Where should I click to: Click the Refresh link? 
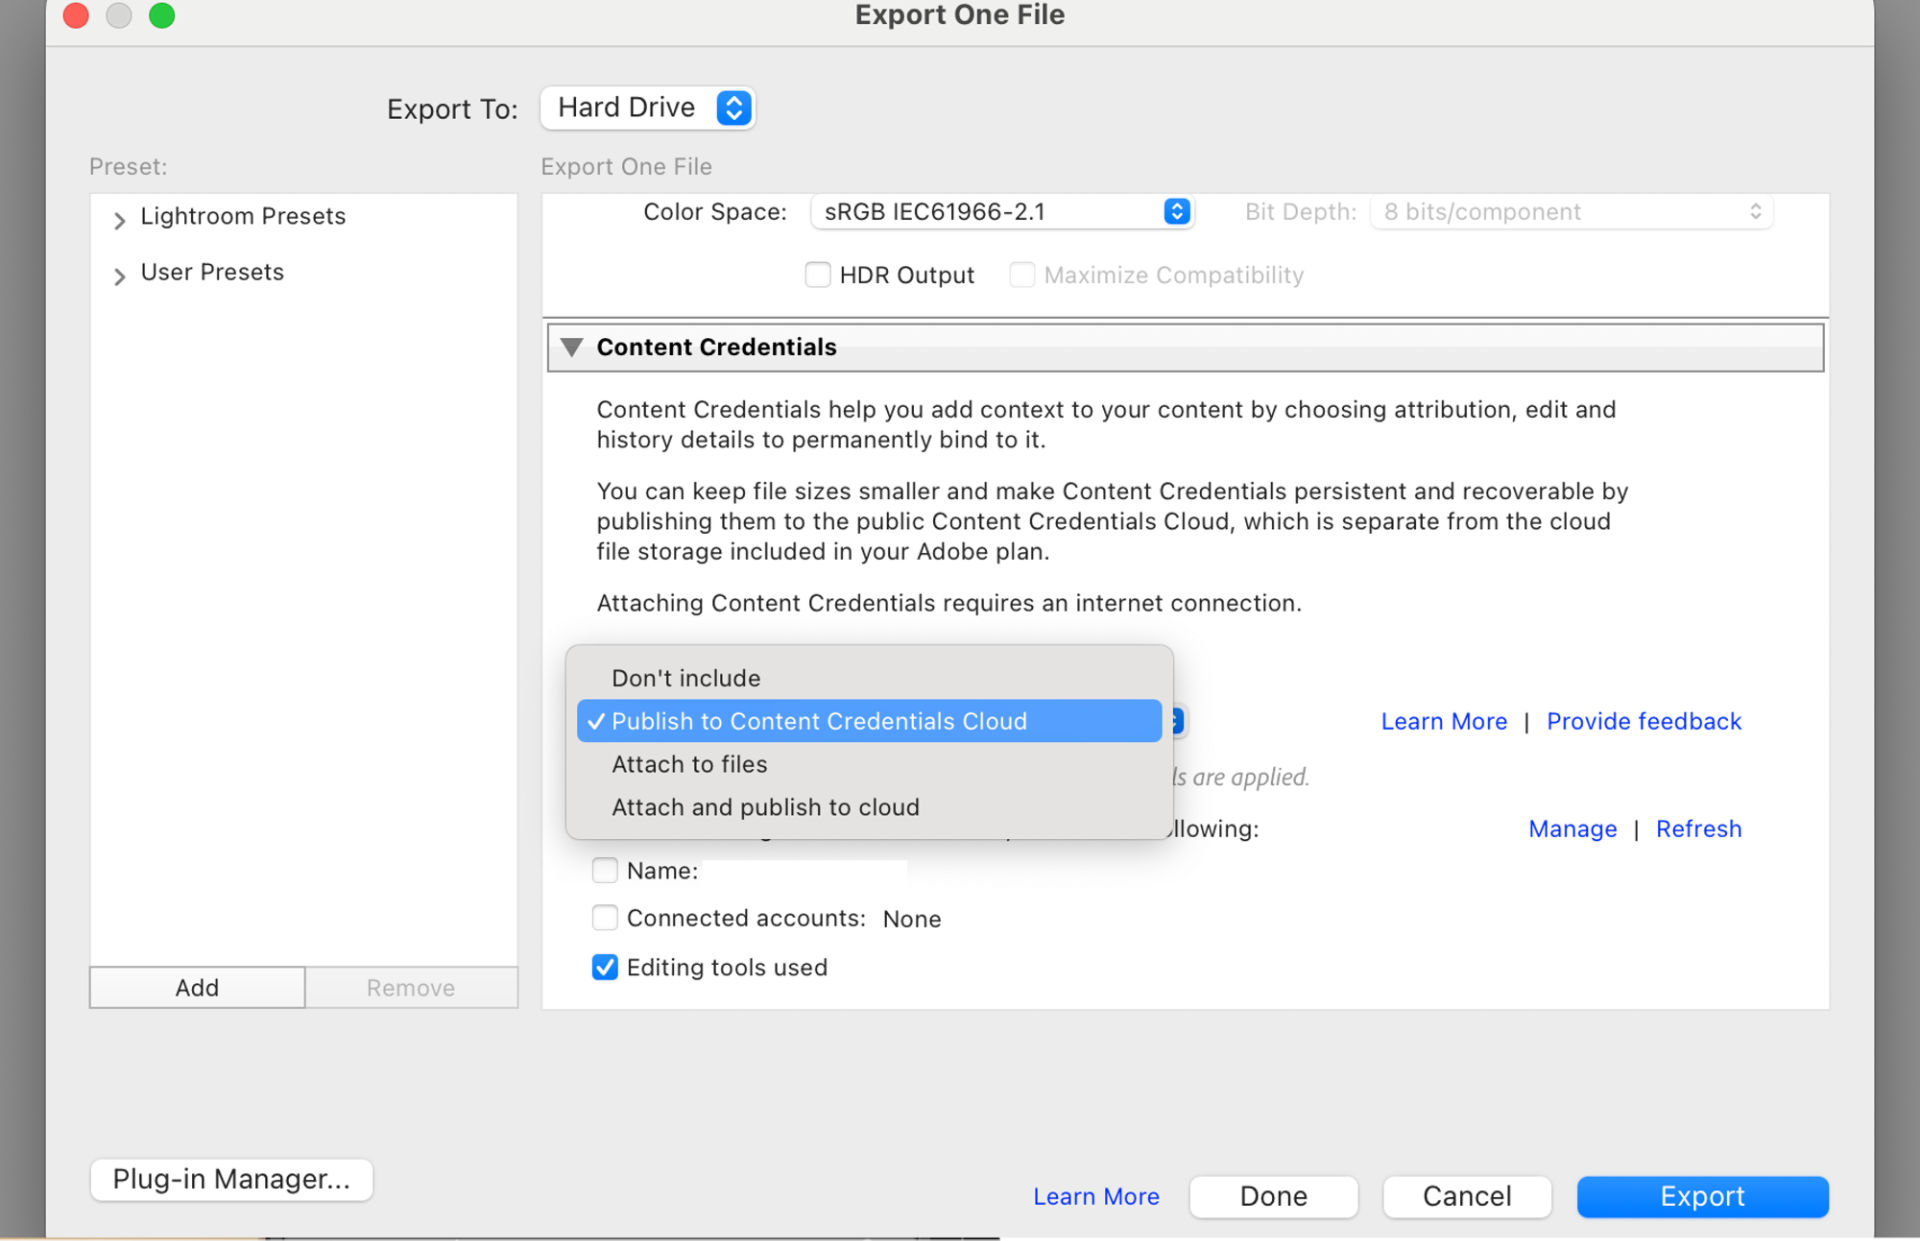tap(1698, 829)
